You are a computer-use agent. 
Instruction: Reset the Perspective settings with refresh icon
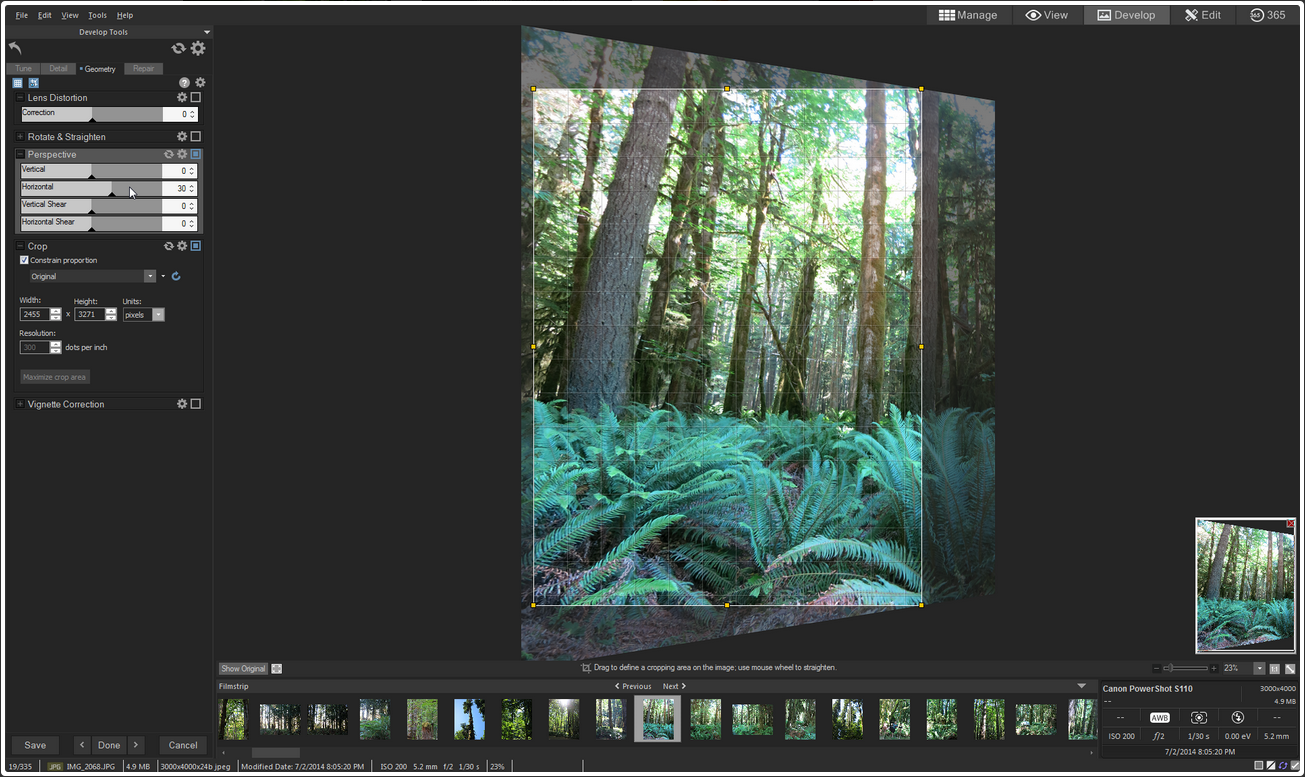tap(169, 155)
